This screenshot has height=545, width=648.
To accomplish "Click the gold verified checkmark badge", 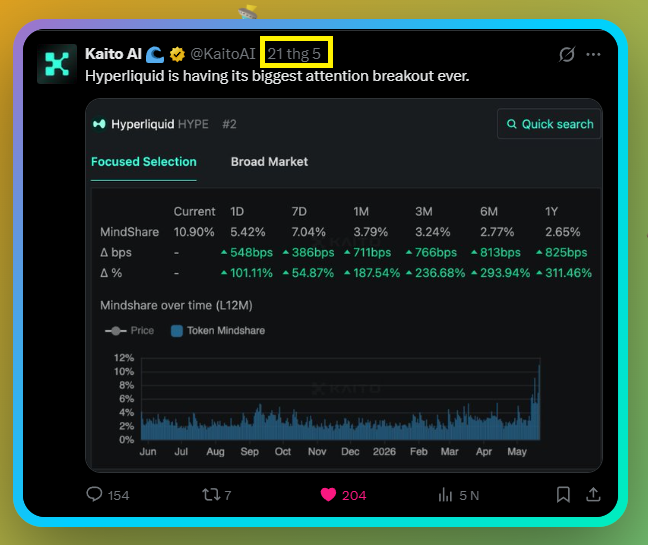I will click(x=177, y=54).
